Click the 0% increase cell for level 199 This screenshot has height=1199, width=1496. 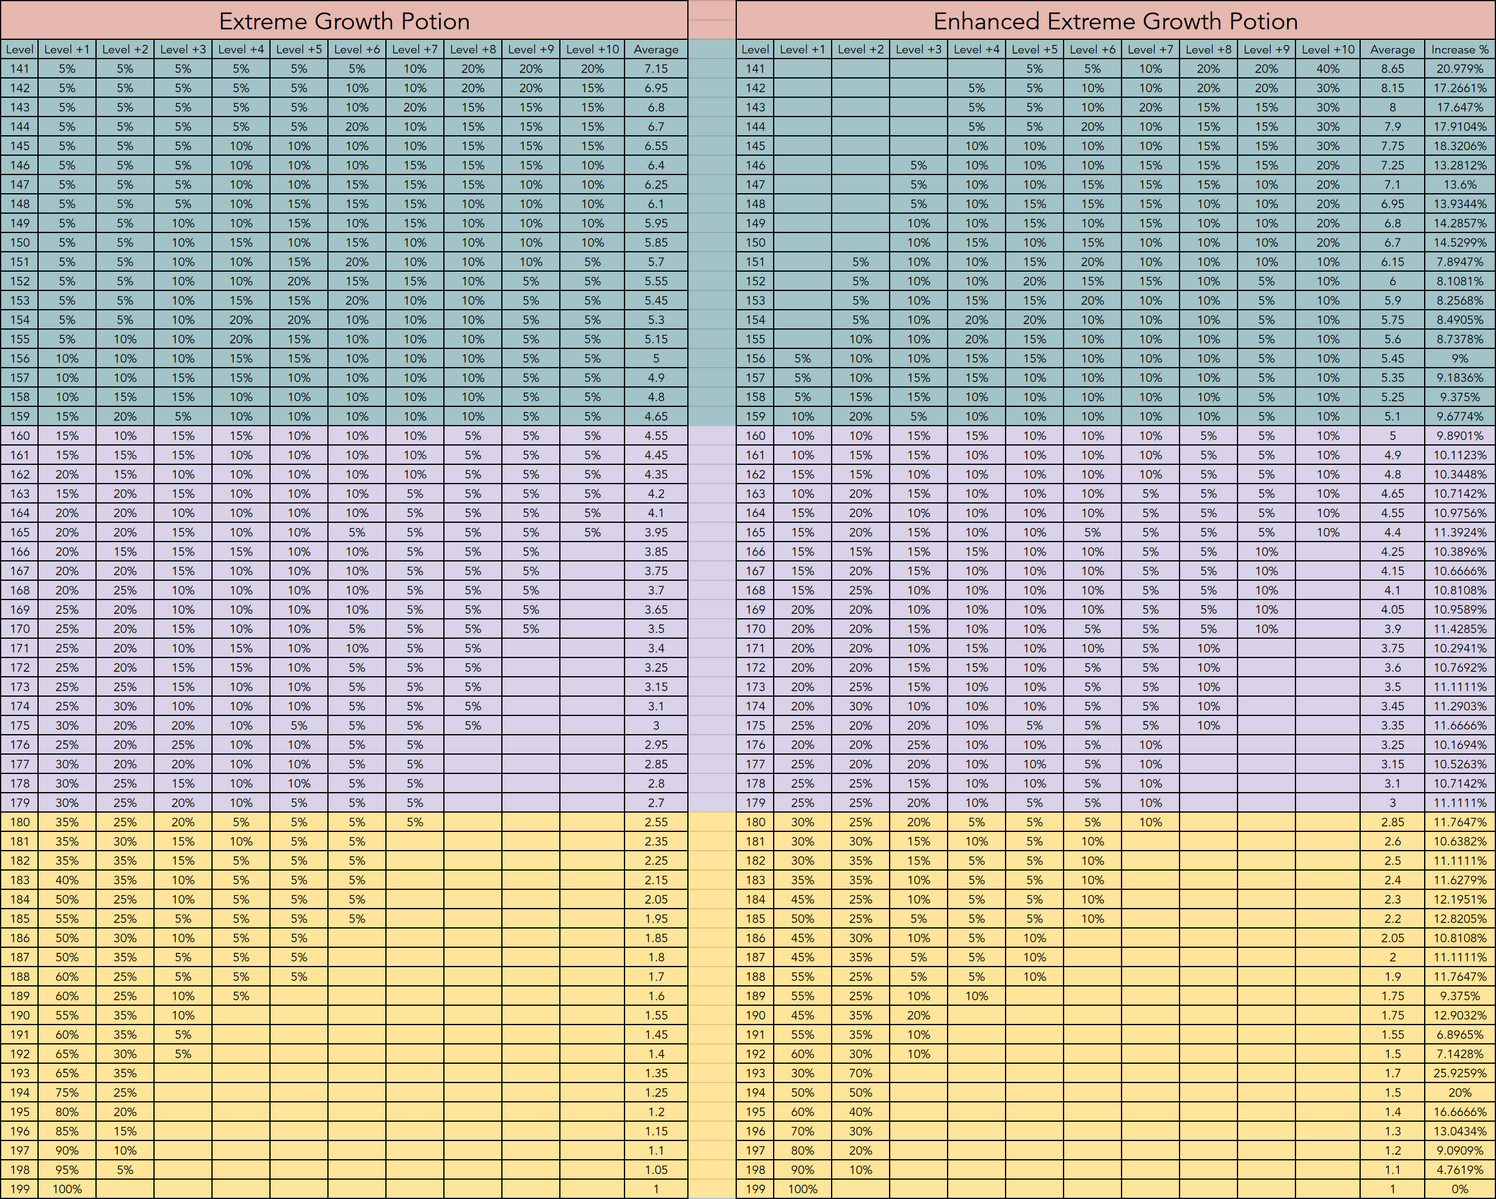point(1460,1189)
